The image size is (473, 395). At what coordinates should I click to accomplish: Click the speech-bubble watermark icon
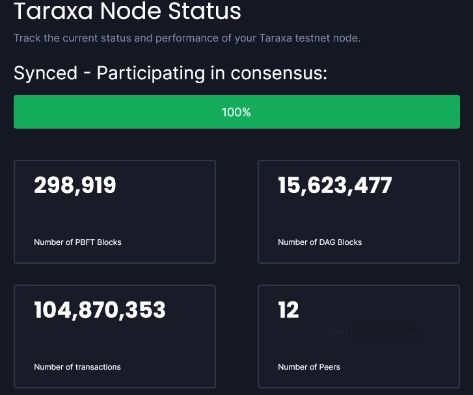pos(338,333)
